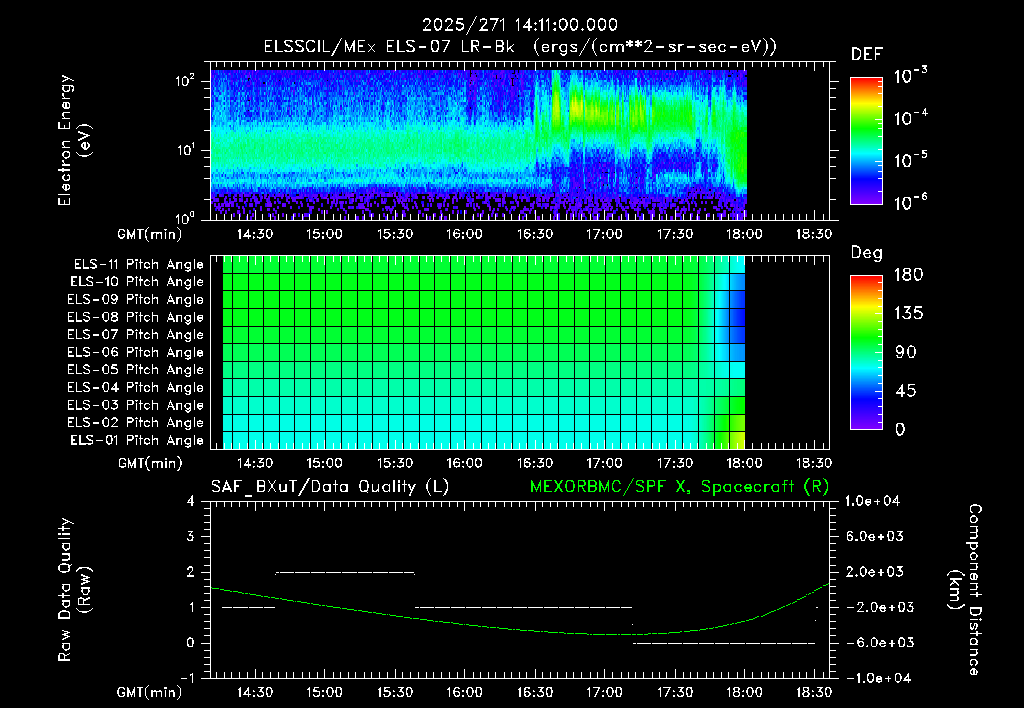The height and width of the screenshot is (708, 1024).
Task: Click the timestamp title 2025/271 14:11:00.000
Action: 520,25
